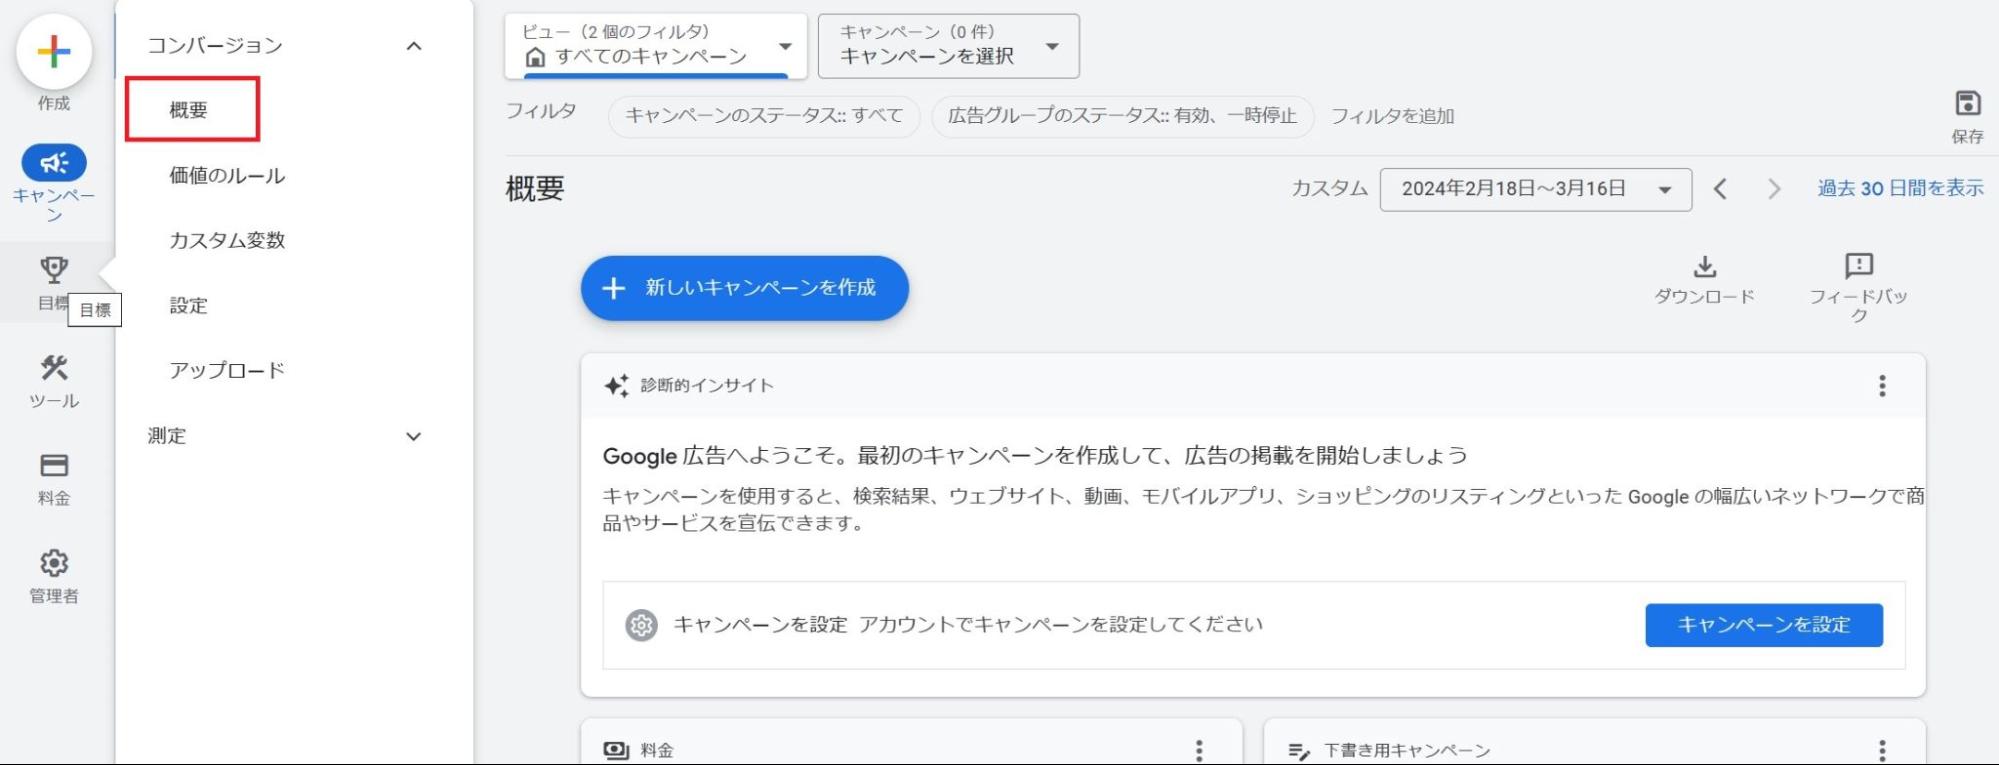This screenshot has width=1999, height=765.
Task: Click the blue キャンペーンを設定 button
Action: 1763,625
